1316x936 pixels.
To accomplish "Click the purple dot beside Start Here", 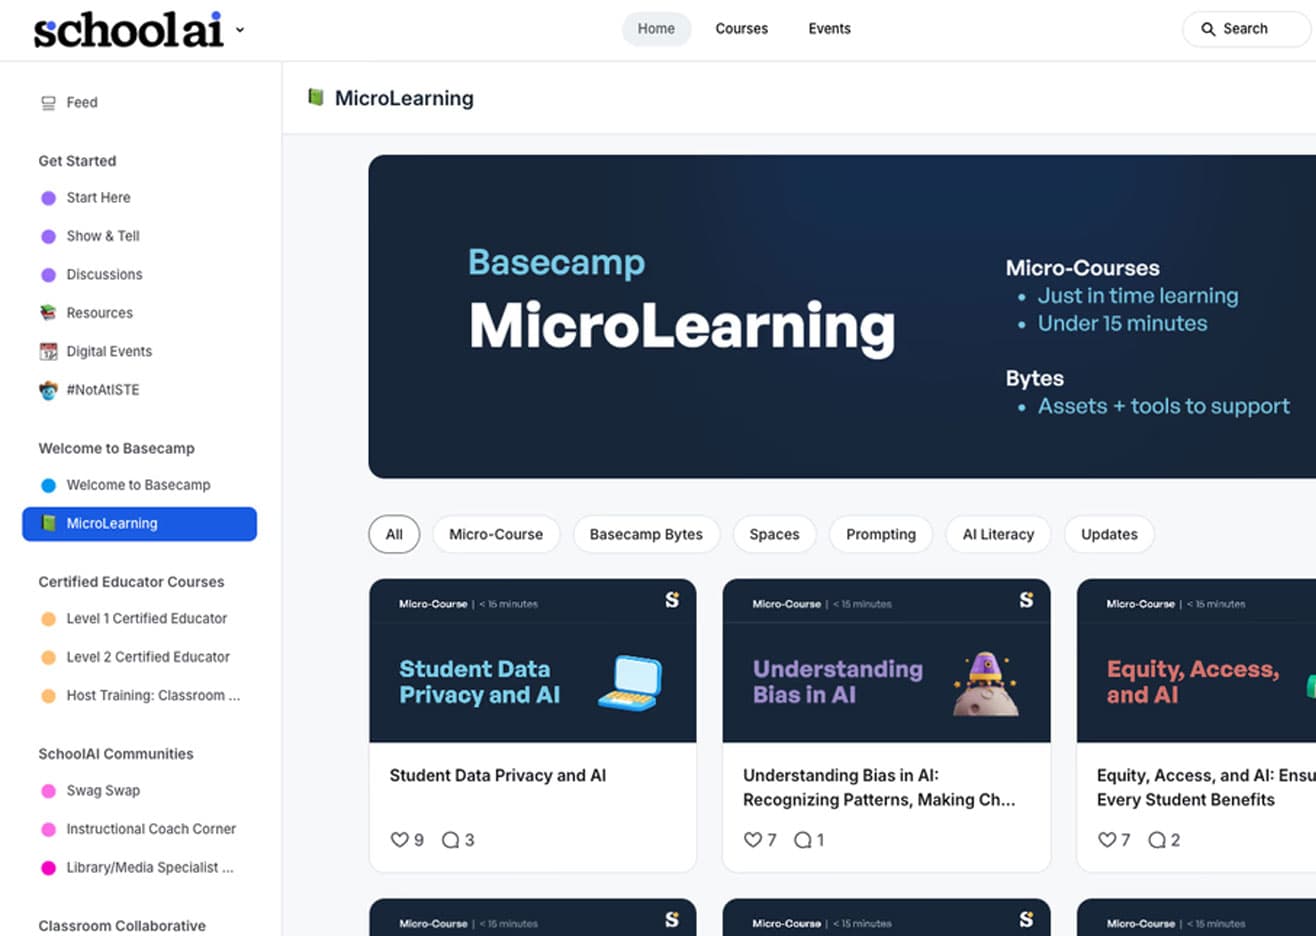I will tap(48, 198).
